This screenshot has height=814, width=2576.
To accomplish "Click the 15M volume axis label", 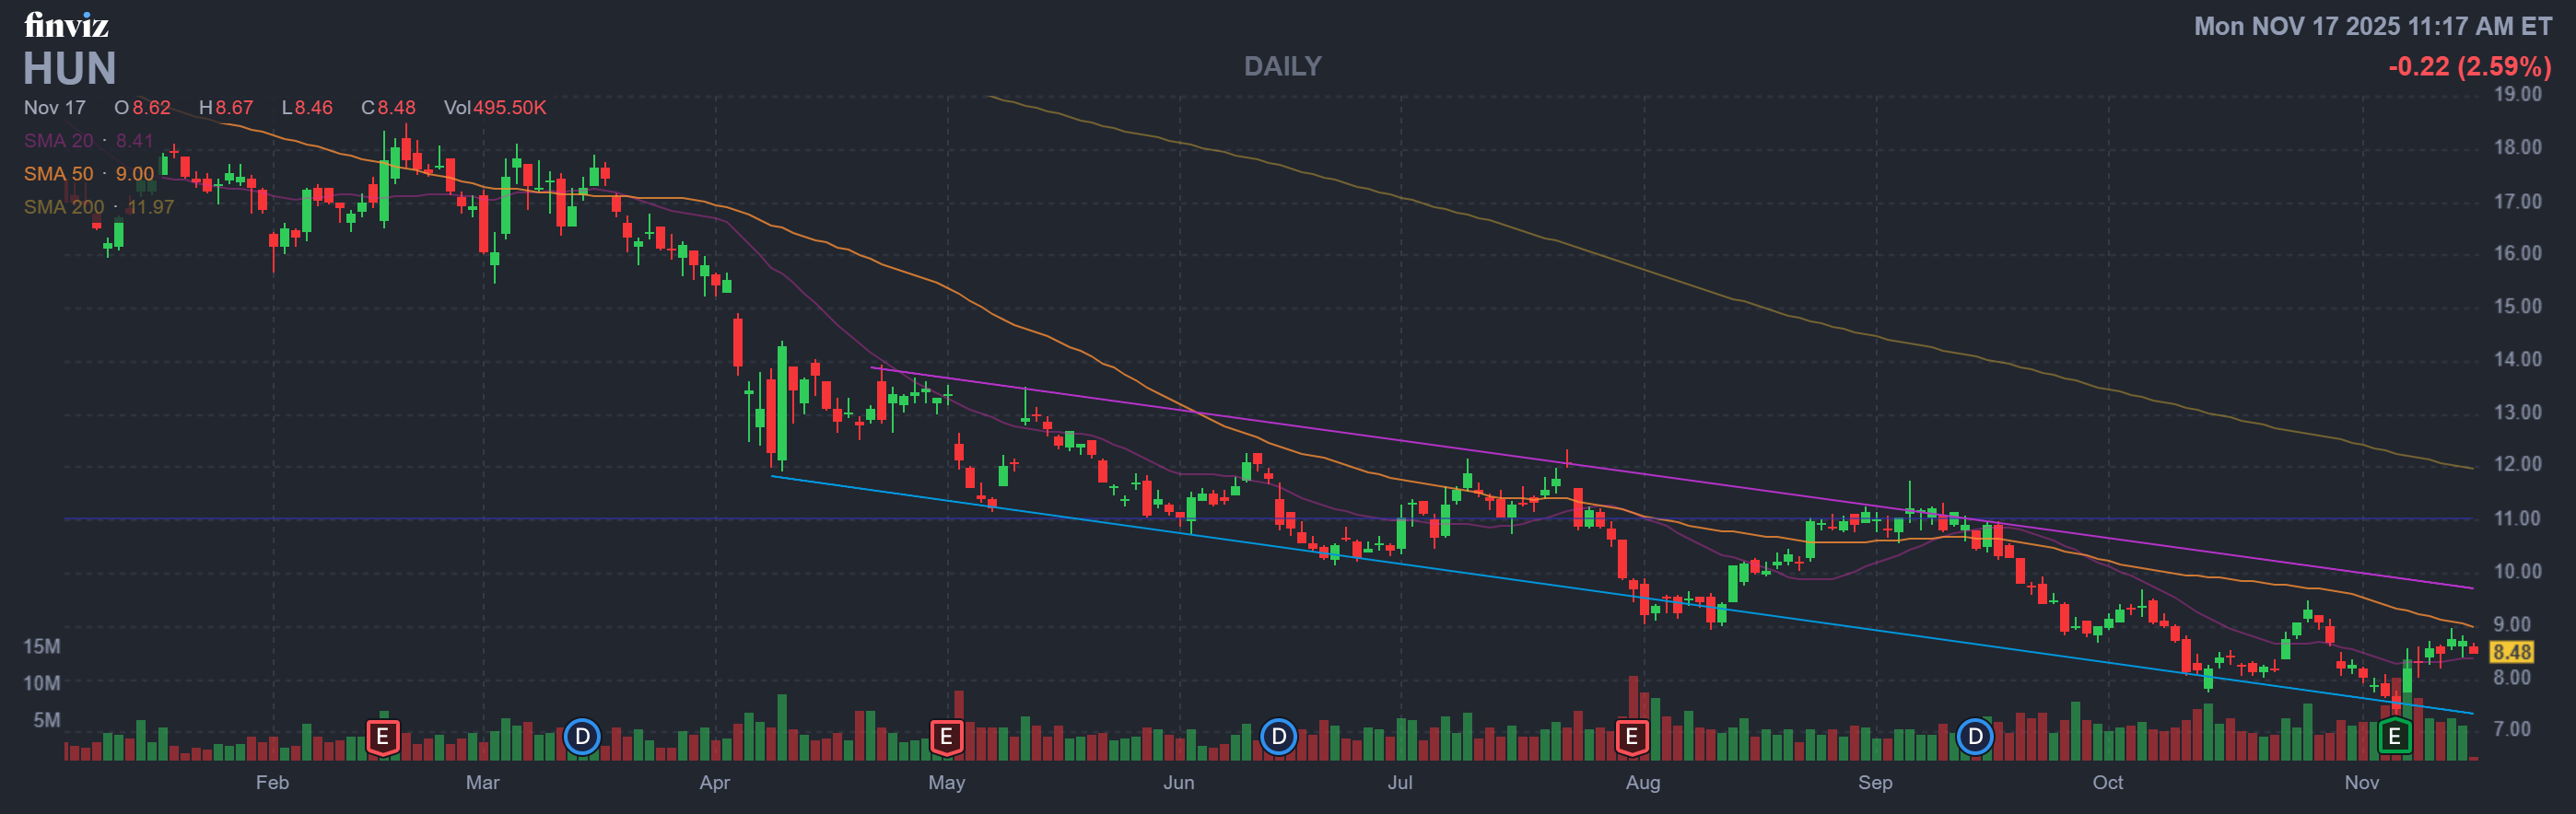I will 42,646.
